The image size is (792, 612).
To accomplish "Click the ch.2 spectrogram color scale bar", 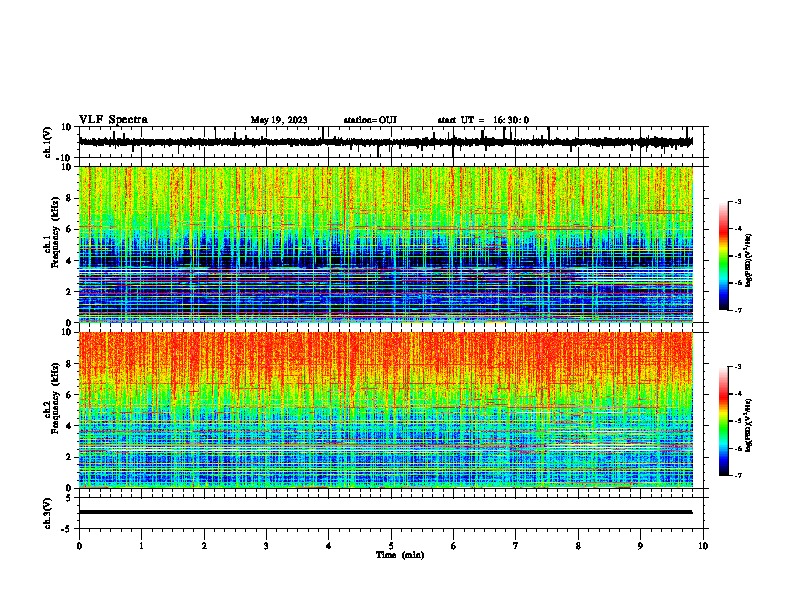I will [x=724, y=421].
